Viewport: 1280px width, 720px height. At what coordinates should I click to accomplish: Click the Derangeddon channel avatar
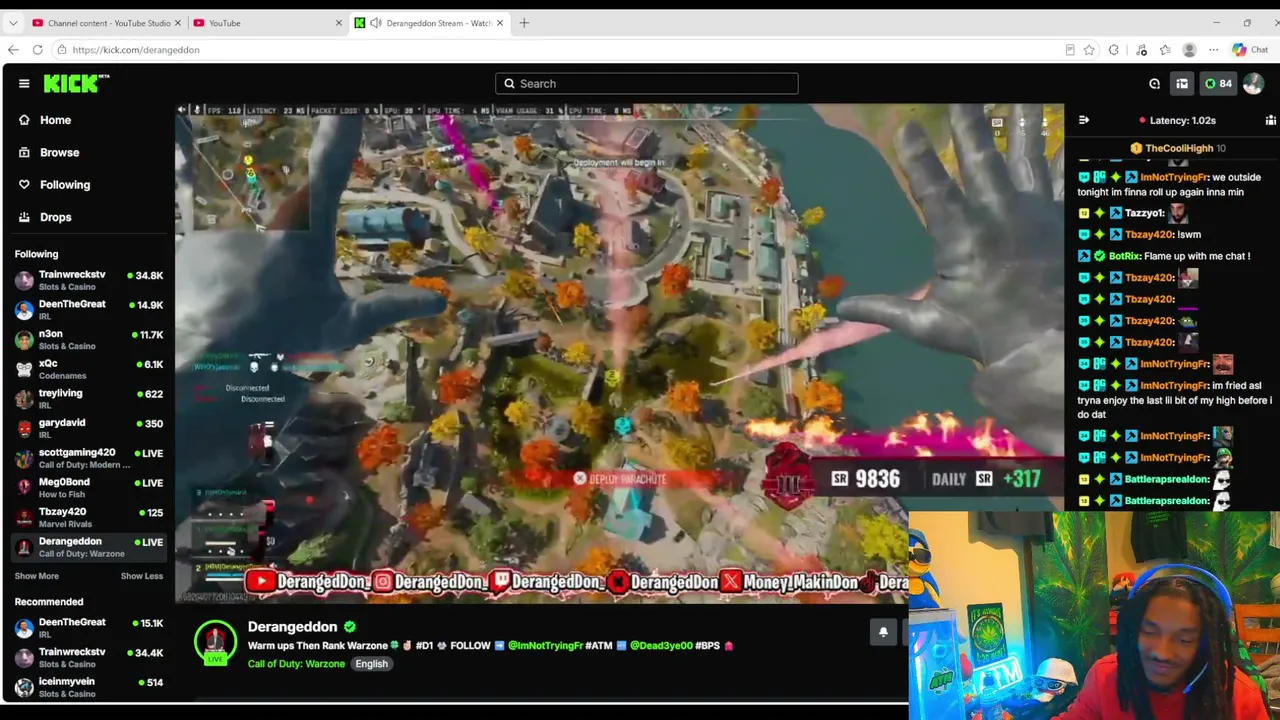point(215,642)
